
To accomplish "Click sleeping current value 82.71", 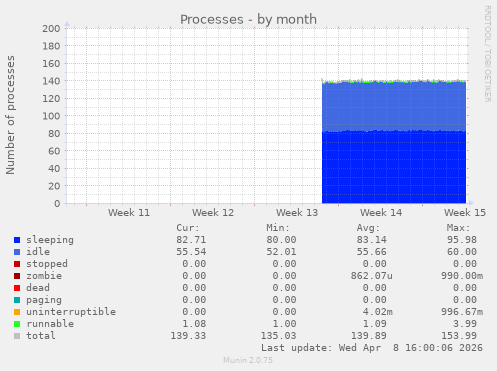I will coord(191,240).
